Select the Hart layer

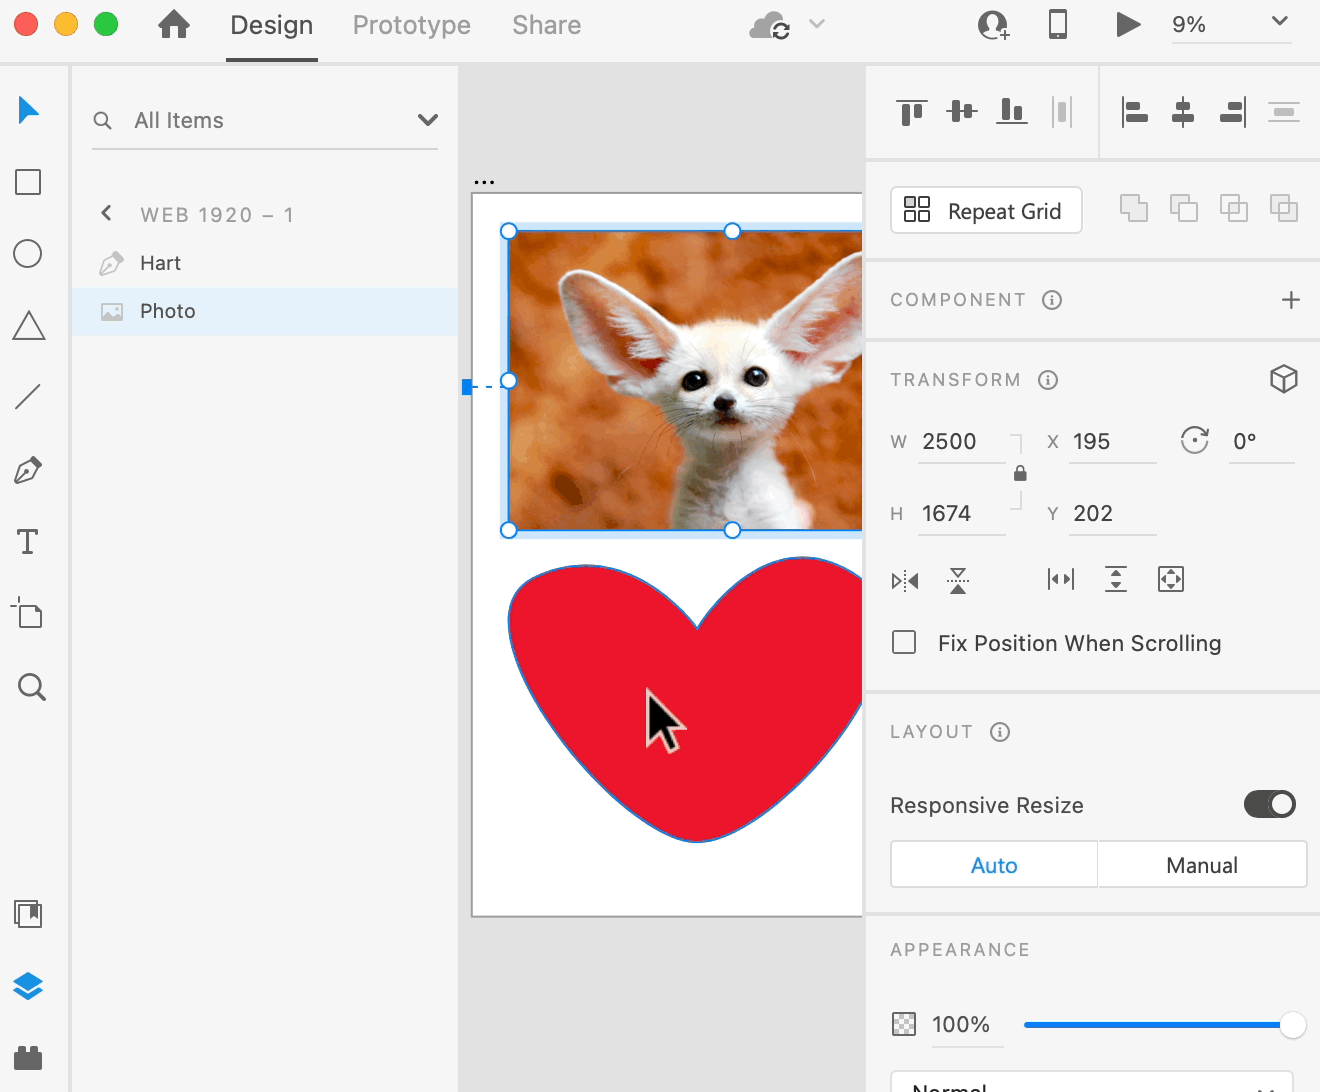click(x=265, y=263)
